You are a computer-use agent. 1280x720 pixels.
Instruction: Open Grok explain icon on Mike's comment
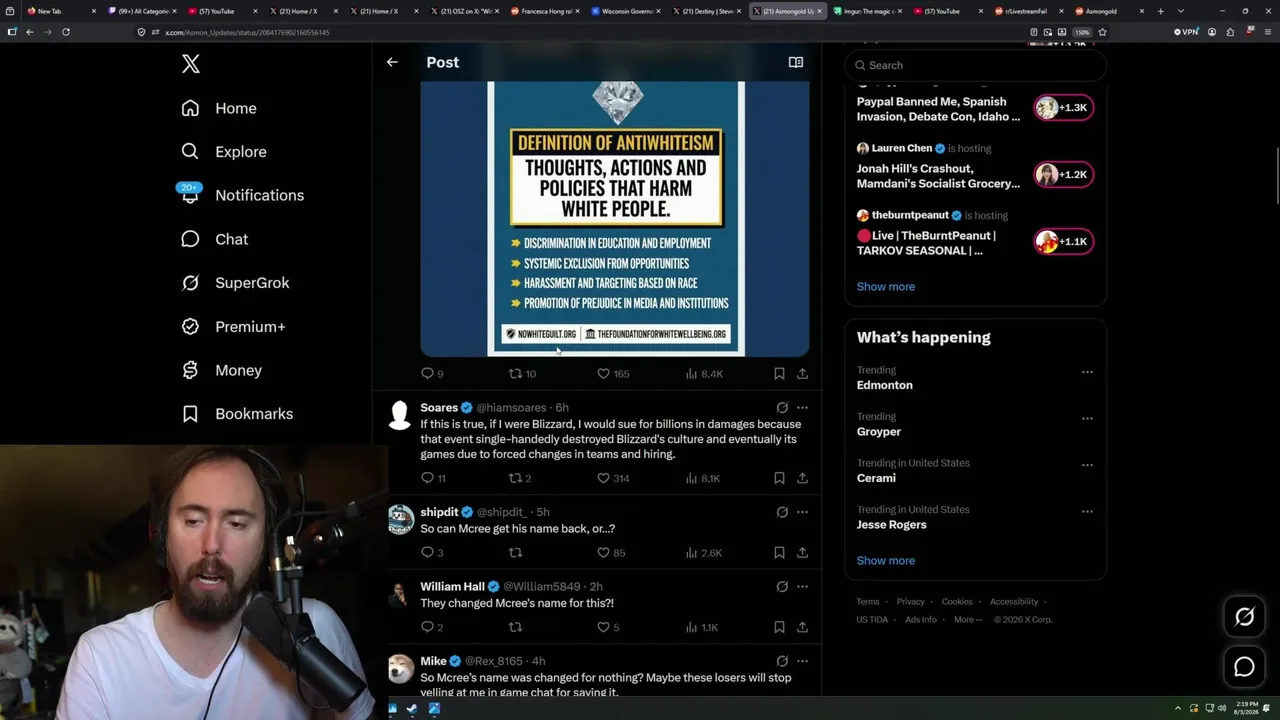(782, 661)
